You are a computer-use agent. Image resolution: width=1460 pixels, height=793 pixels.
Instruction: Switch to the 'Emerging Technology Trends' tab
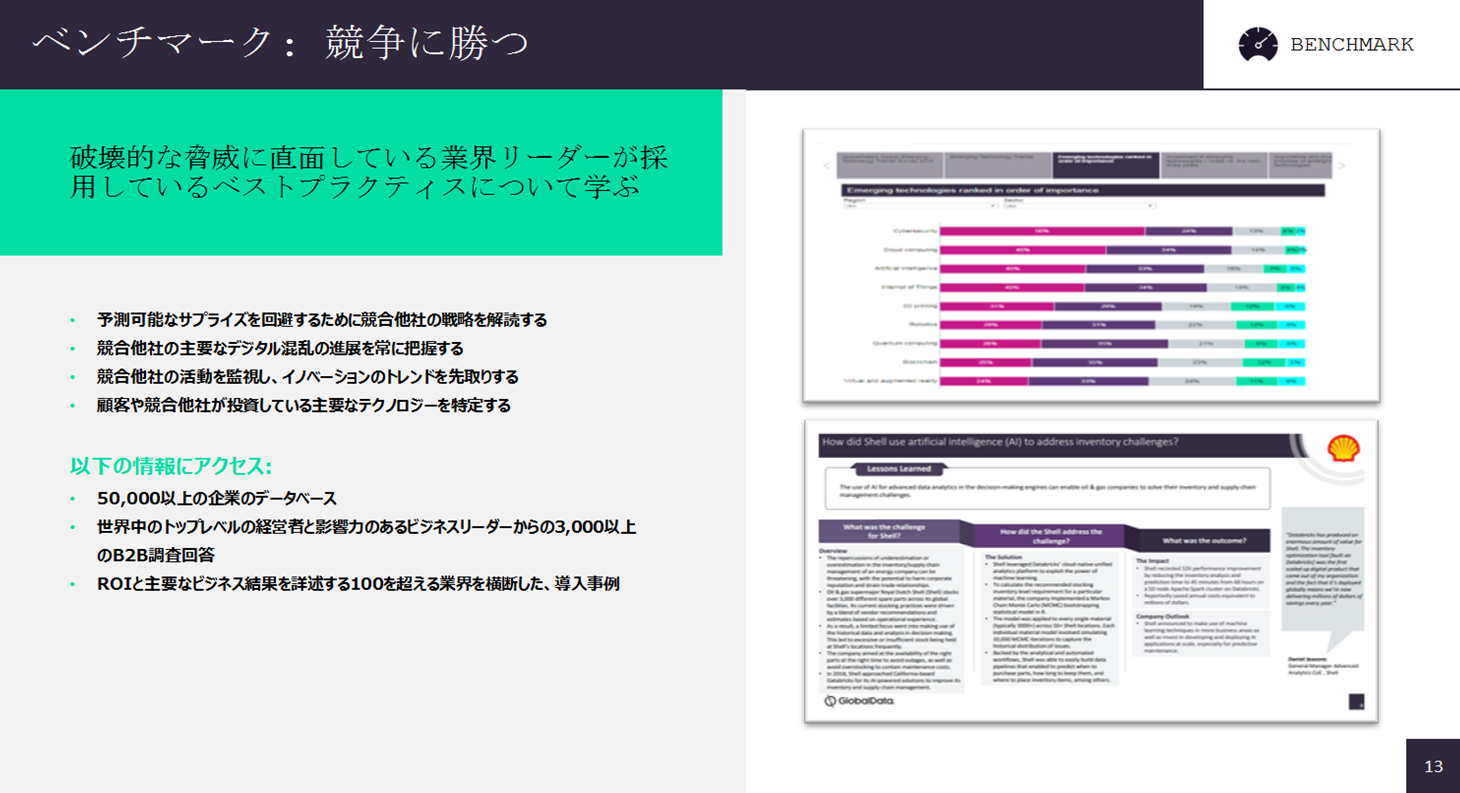tap(996, 164)
